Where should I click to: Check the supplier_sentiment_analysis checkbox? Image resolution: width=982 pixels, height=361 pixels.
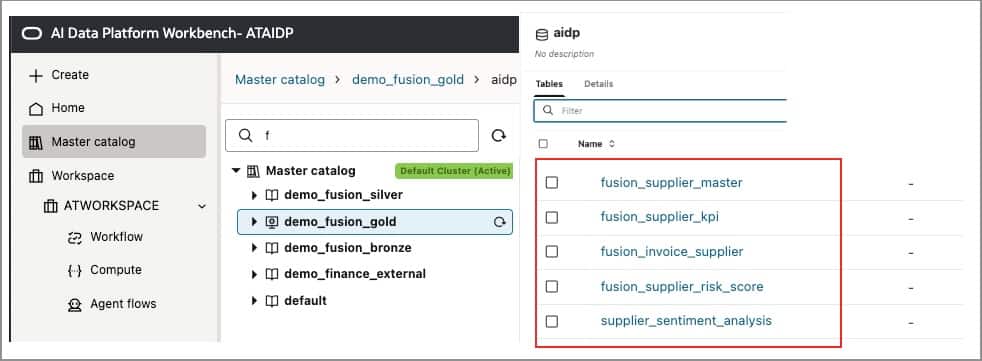pyautogui.click(x=551, y=322)
